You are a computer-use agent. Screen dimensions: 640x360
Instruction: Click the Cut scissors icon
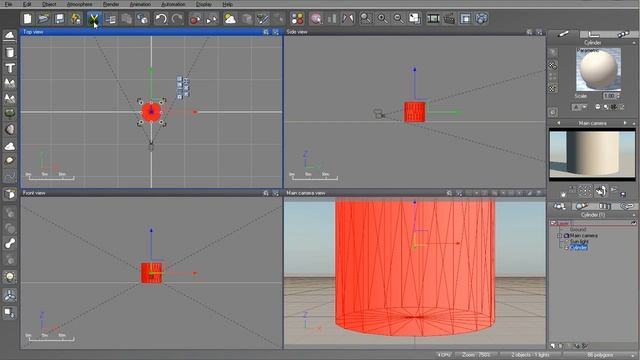[x=94, y=19]
